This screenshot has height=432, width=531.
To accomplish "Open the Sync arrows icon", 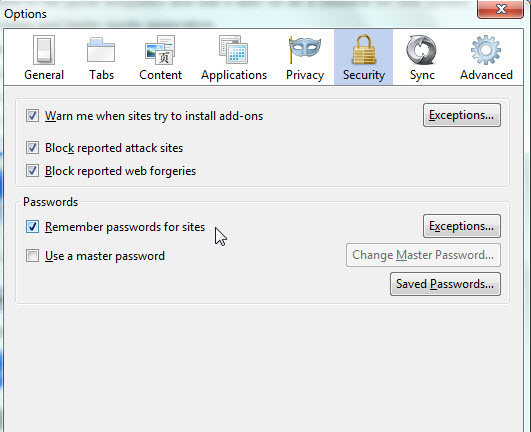I will point(421,50).
